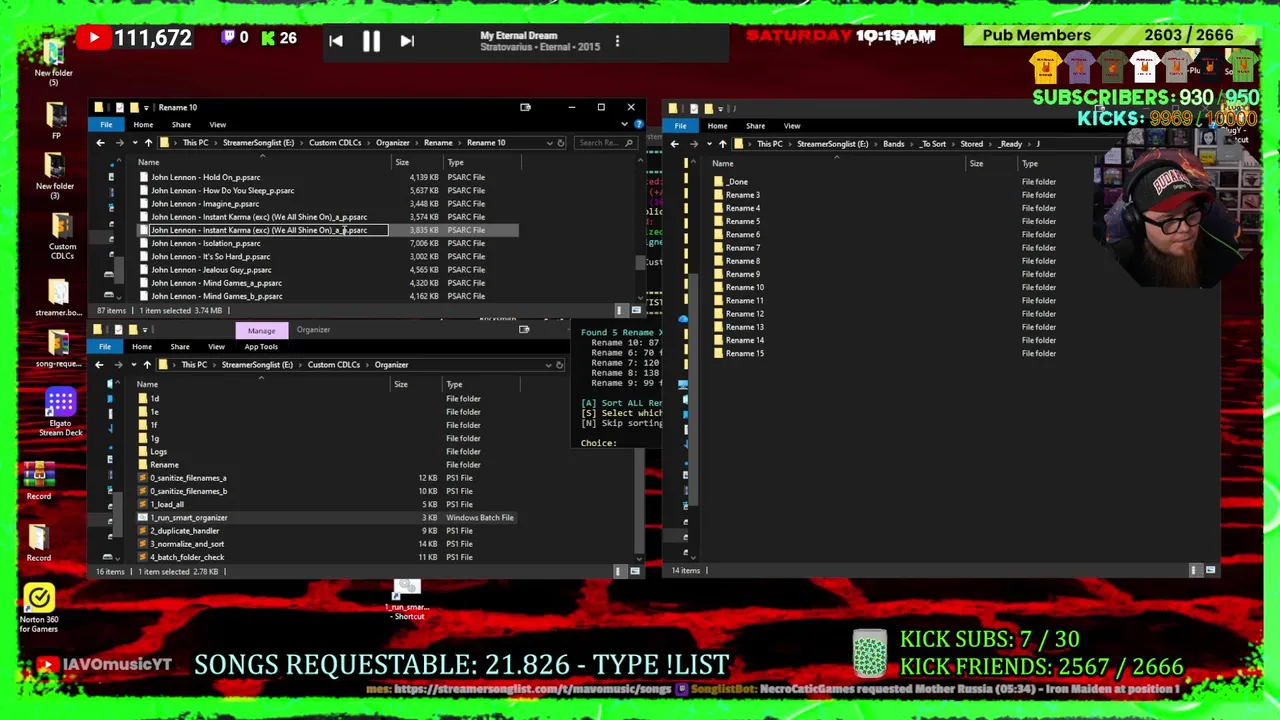Select John Lennon - How Do You Sleep_p.psarc
The image size is (1280, 720).
click(222, 190)
